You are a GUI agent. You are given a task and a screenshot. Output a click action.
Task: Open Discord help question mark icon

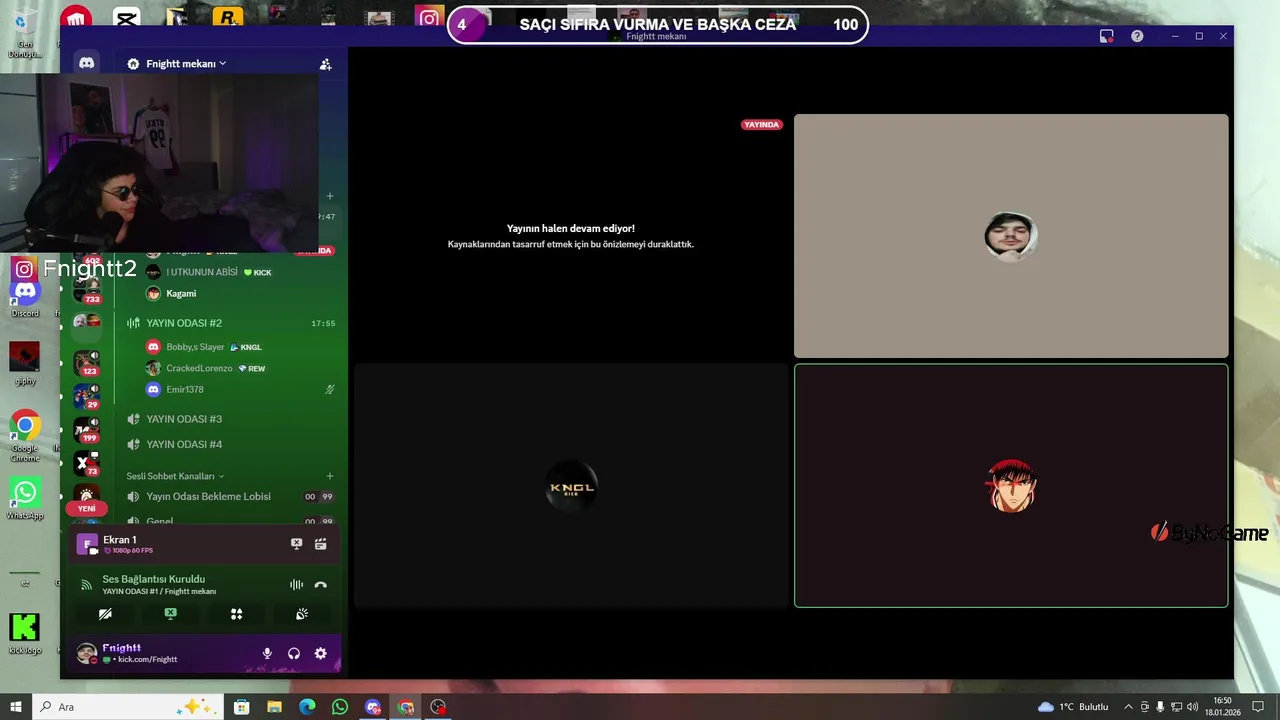(x=1137, y=36)
